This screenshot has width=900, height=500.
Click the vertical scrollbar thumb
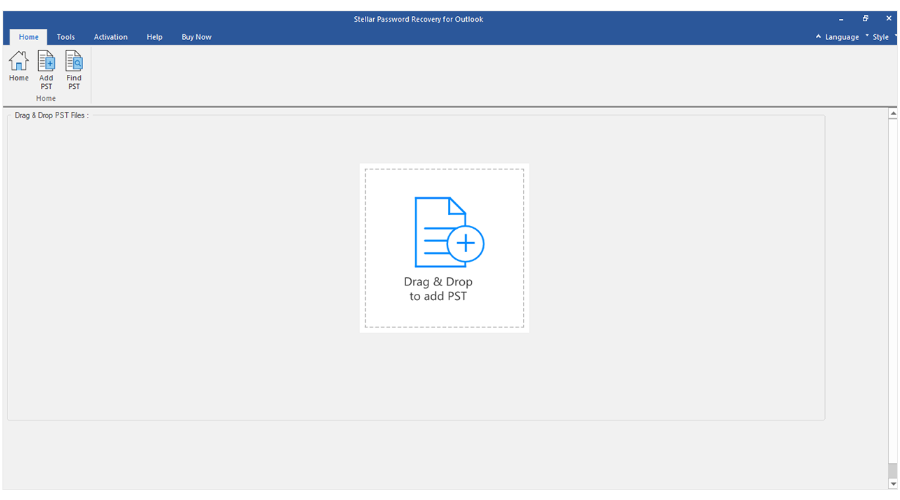click(893, 470)
